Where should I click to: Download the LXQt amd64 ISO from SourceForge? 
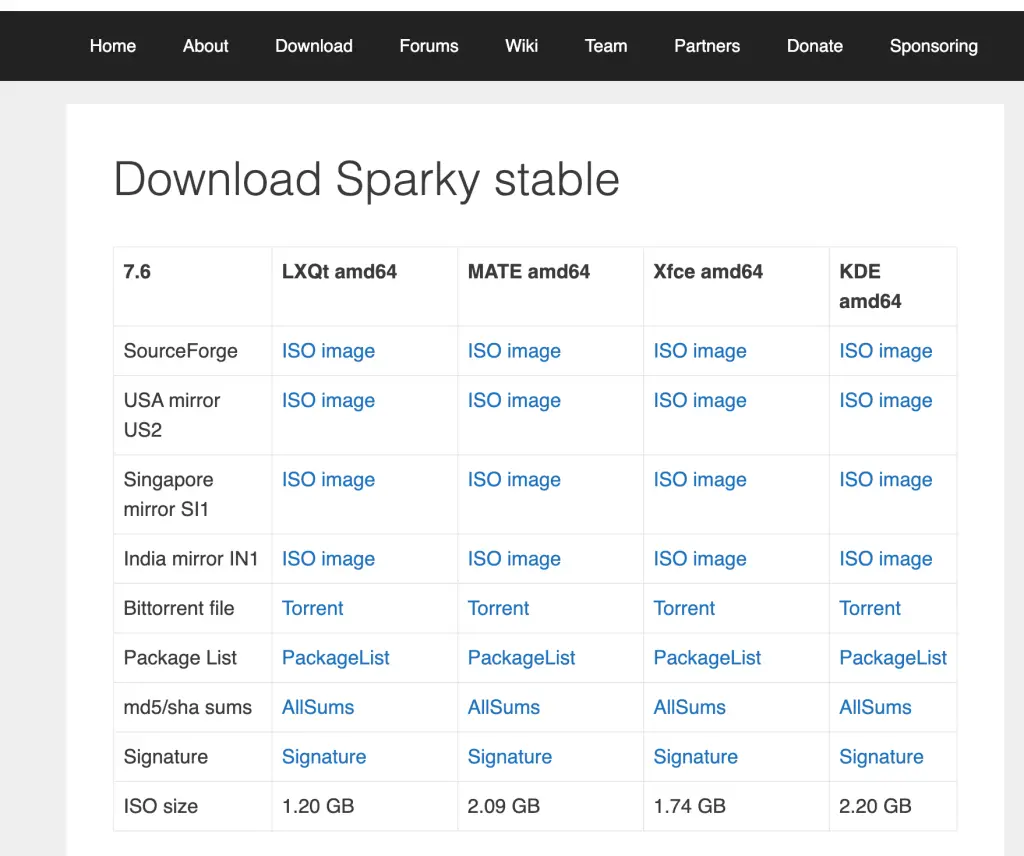(328, 351)
